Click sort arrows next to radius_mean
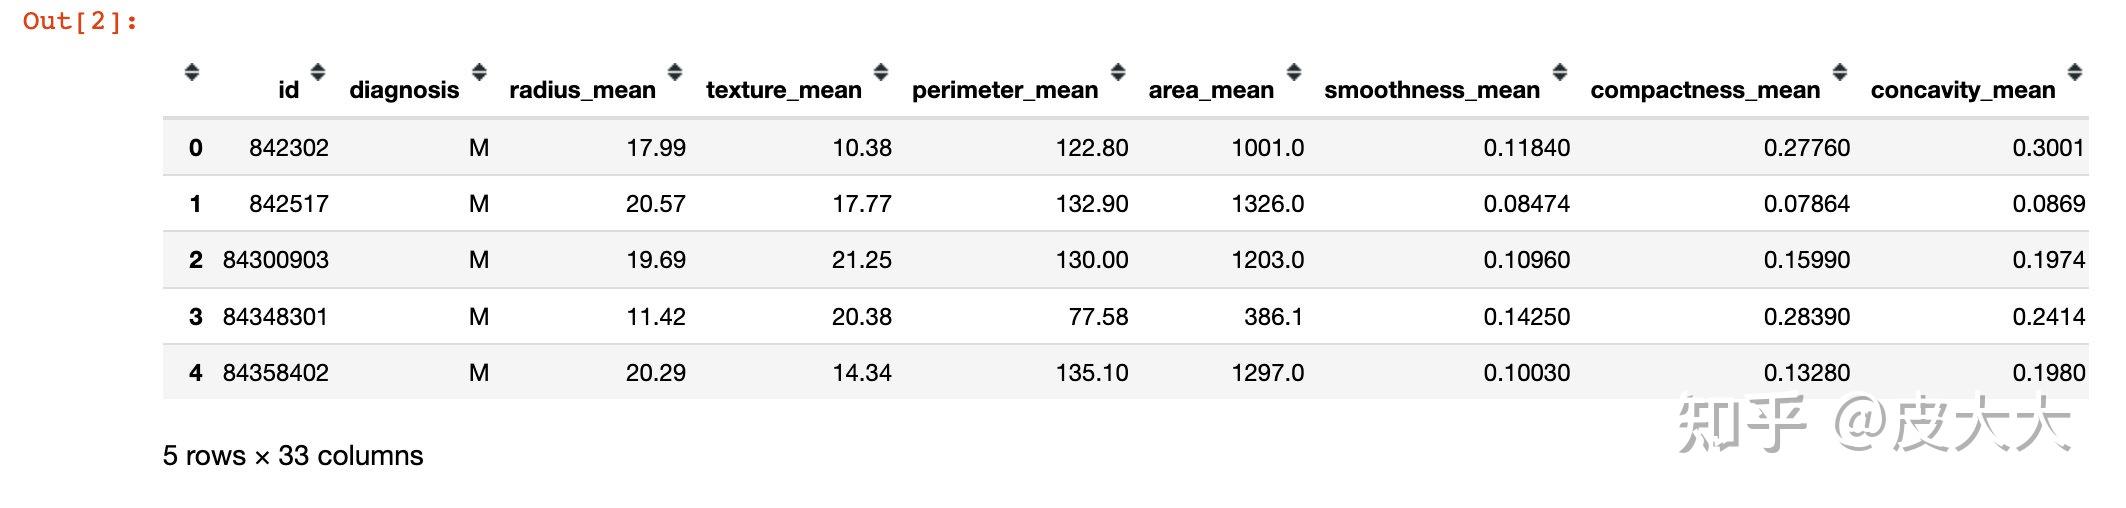The image size is (2126, 508). coord(675,72)
